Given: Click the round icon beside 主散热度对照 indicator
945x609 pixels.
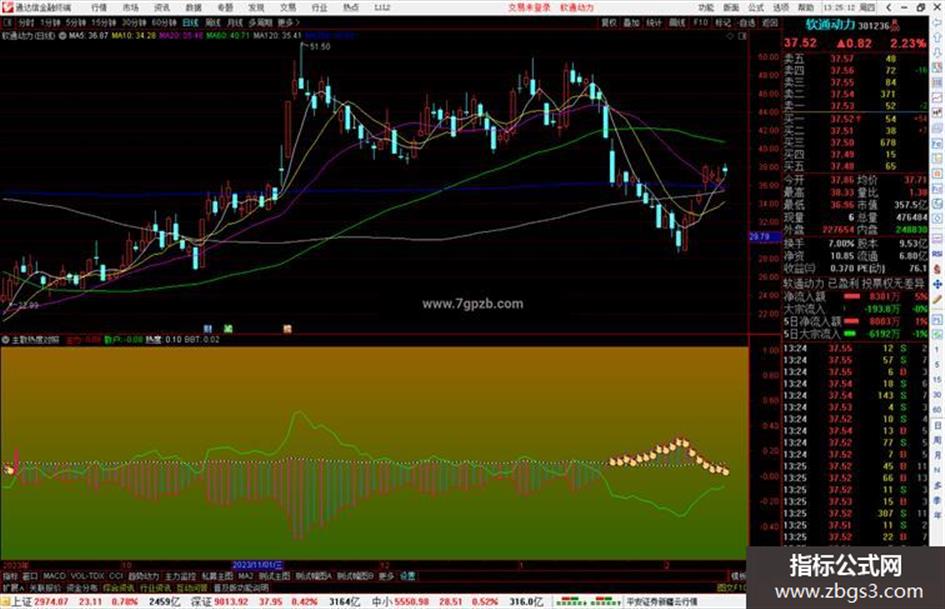Looking at the screenshot, I should point(5,339).
